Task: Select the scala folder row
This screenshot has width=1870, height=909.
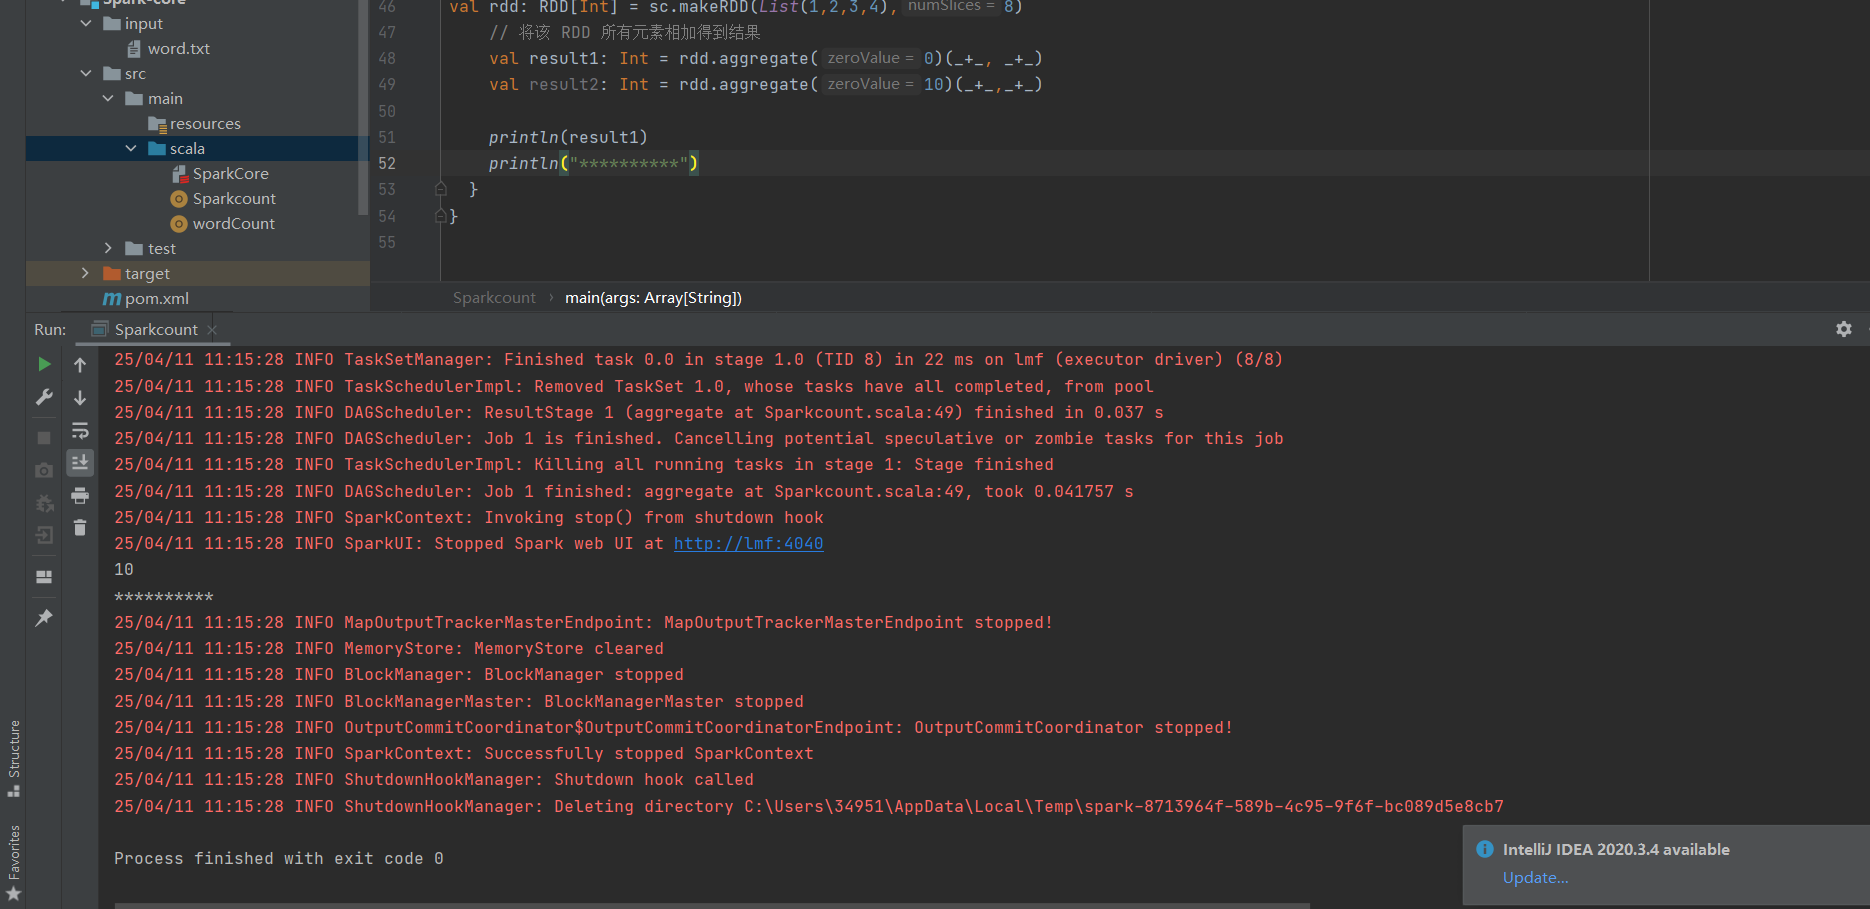Action: pyautogui.click(x=197, y=148)
